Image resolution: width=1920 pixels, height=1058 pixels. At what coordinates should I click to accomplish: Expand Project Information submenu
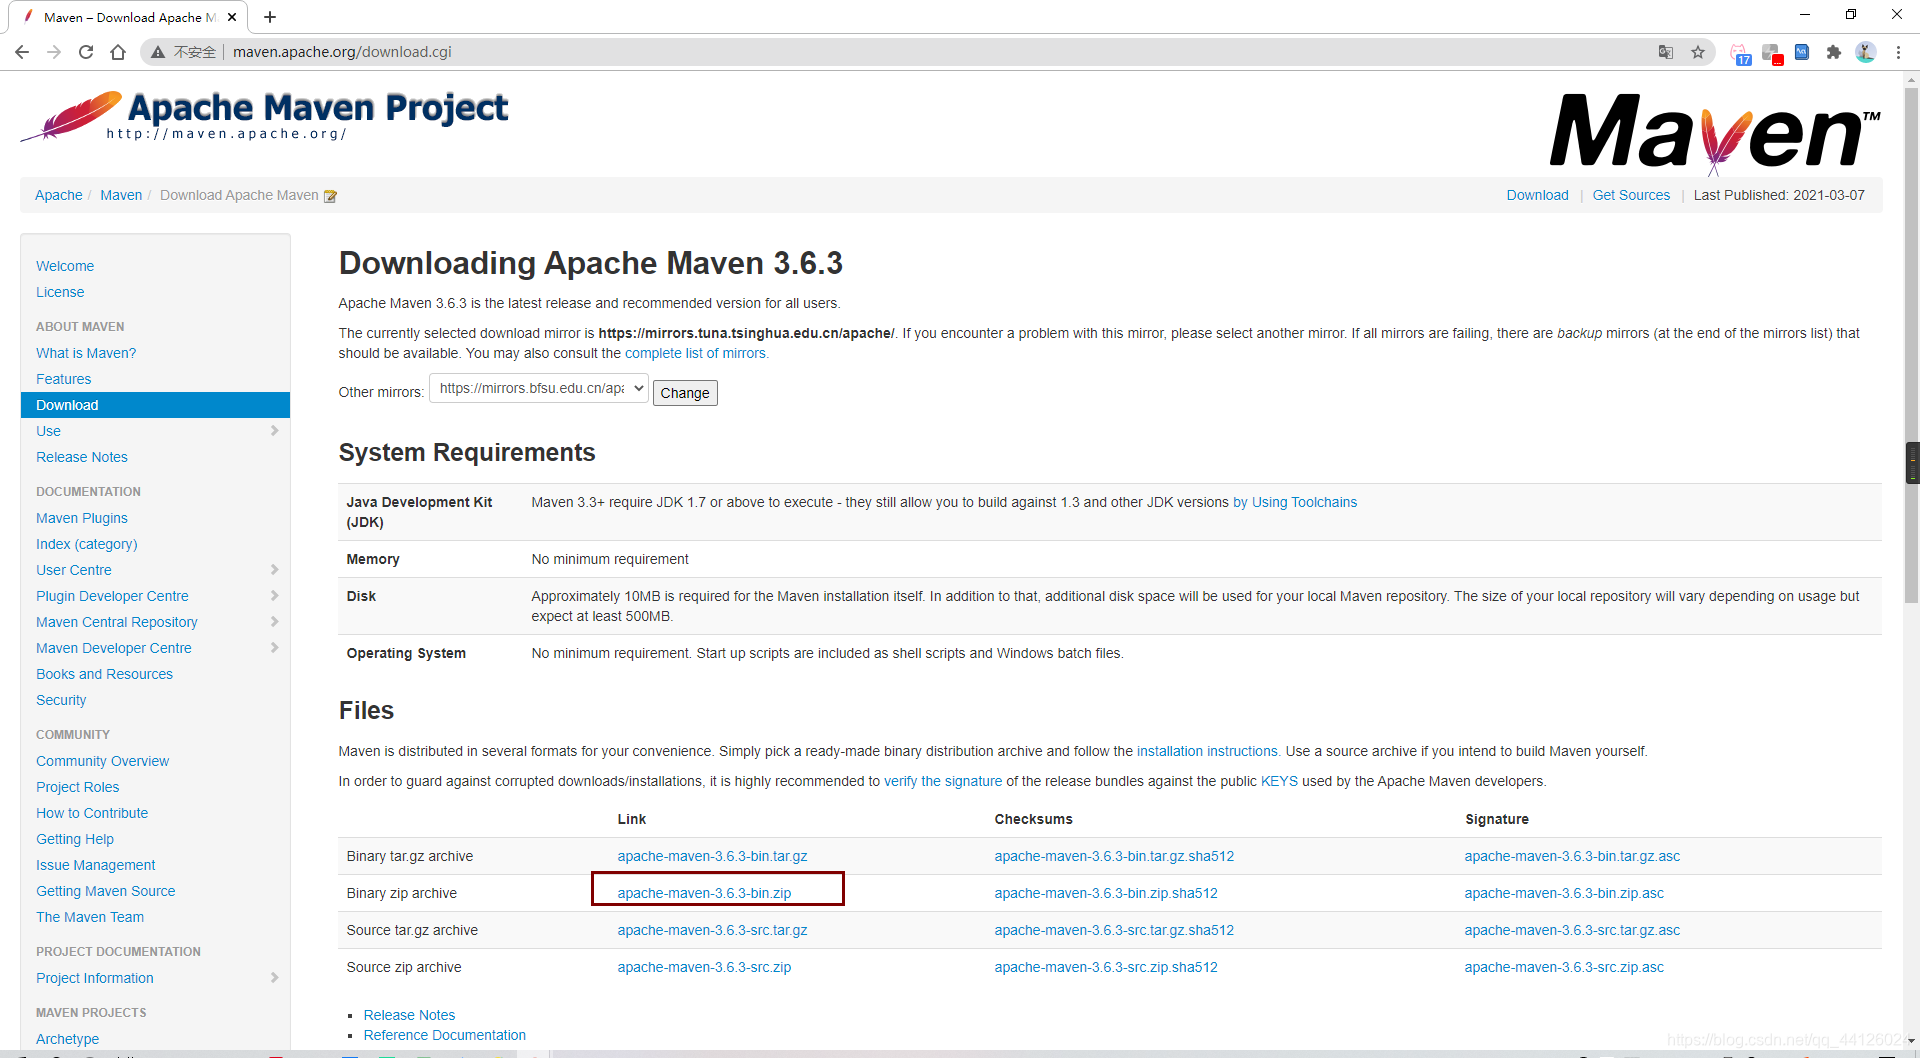[x=274, y=978]
